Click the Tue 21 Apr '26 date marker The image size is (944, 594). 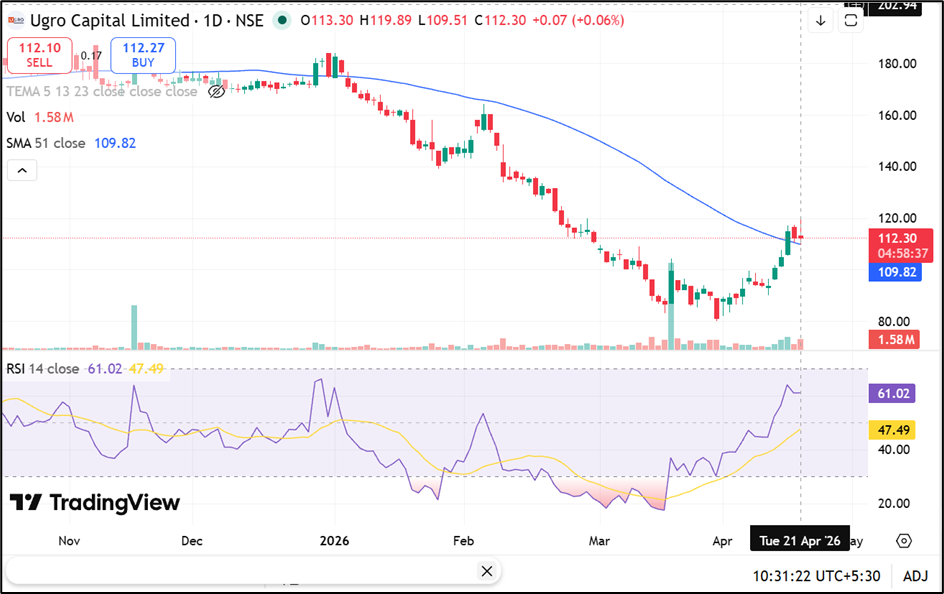[x=800, y=540]
